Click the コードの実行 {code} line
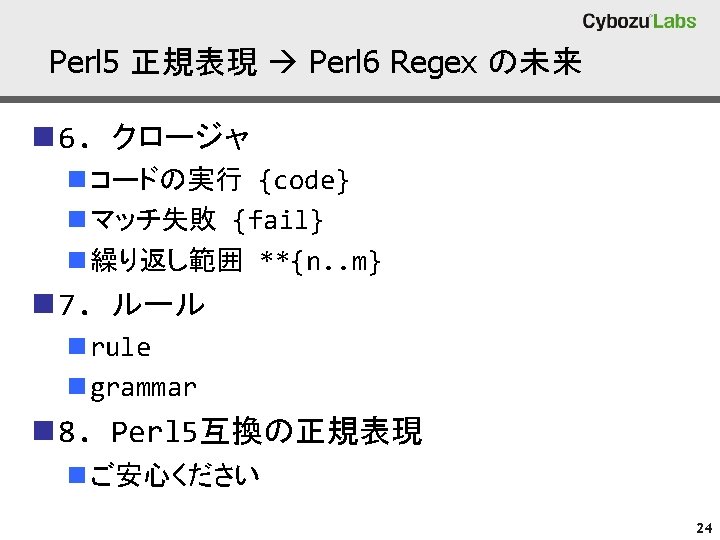Image resolution: width=720 pixels, height=540 pixels. 219,181
